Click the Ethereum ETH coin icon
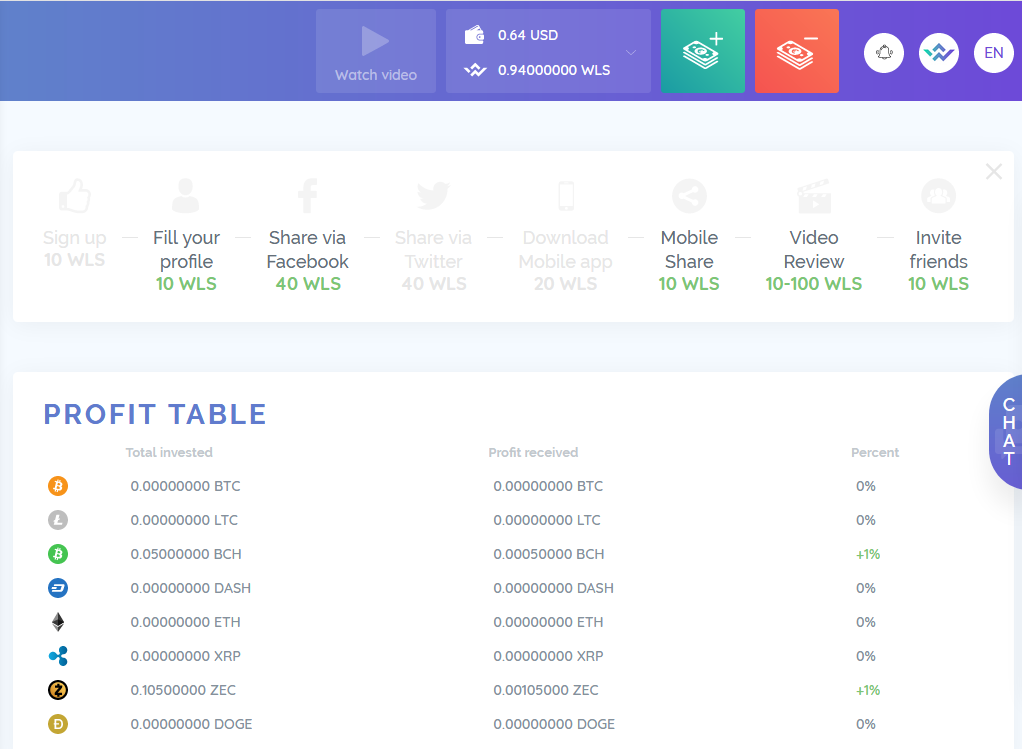 point(58,622)
